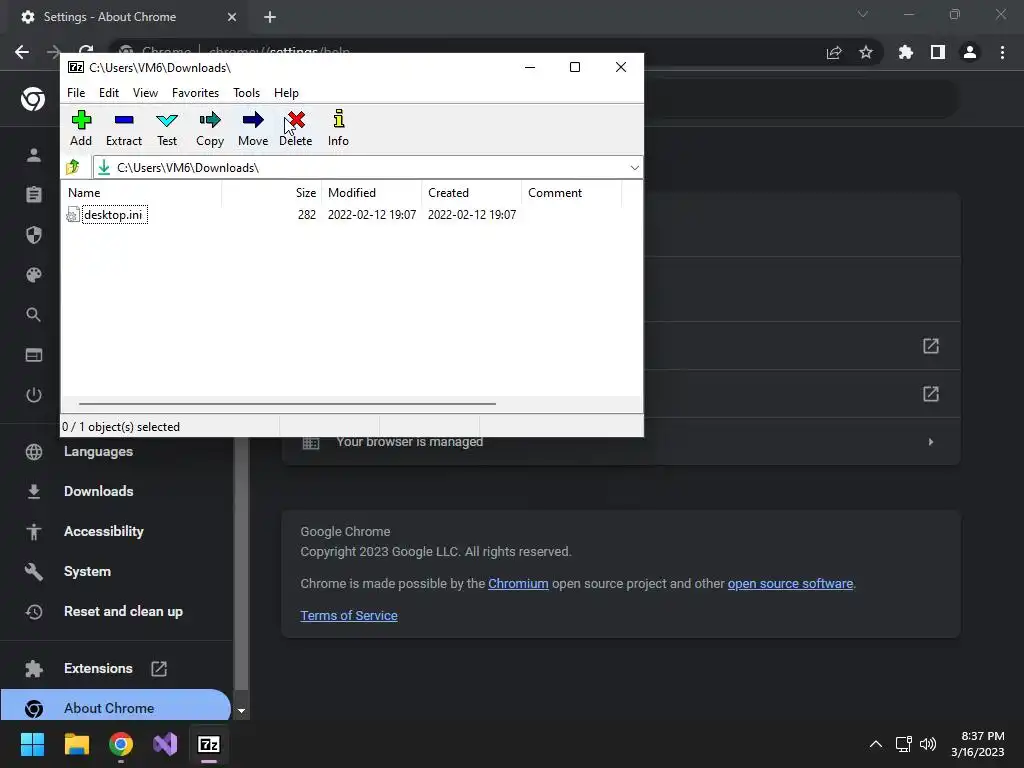Click the Chromium link in the About page

pos(518,583)
